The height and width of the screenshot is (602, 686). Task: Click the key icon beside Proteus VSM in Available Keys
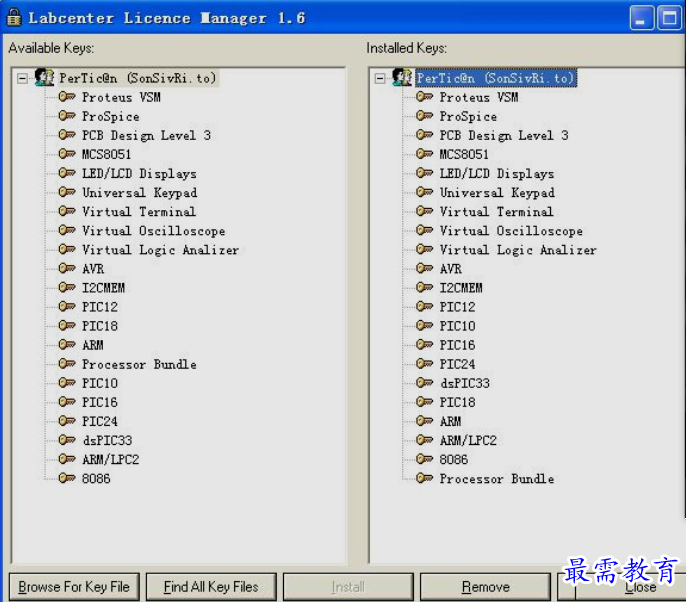click(x=67, y=97)
